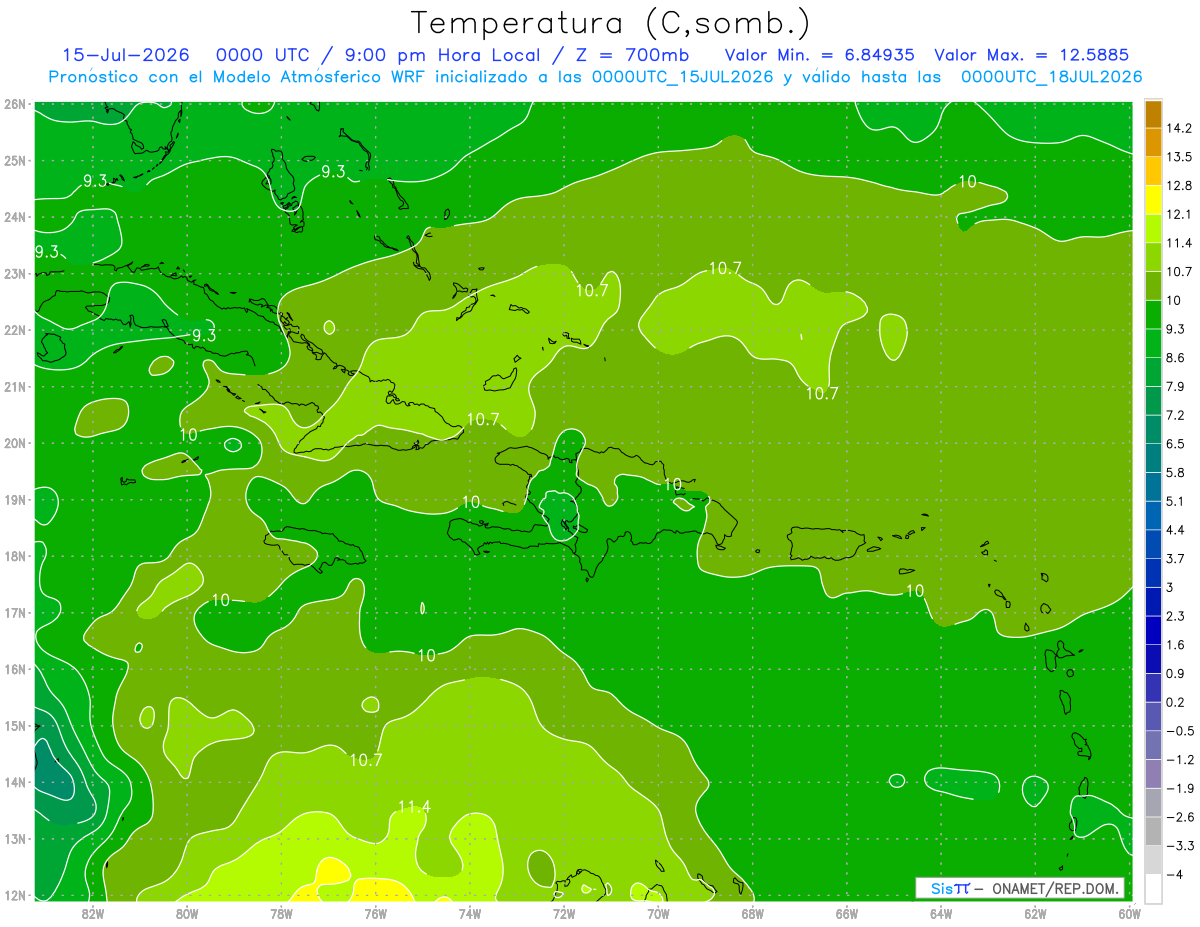The width and height of the screenshot is (1200, 927).
Task: Click the '78W' longitude axis label
Action: (x=281, y=912)
